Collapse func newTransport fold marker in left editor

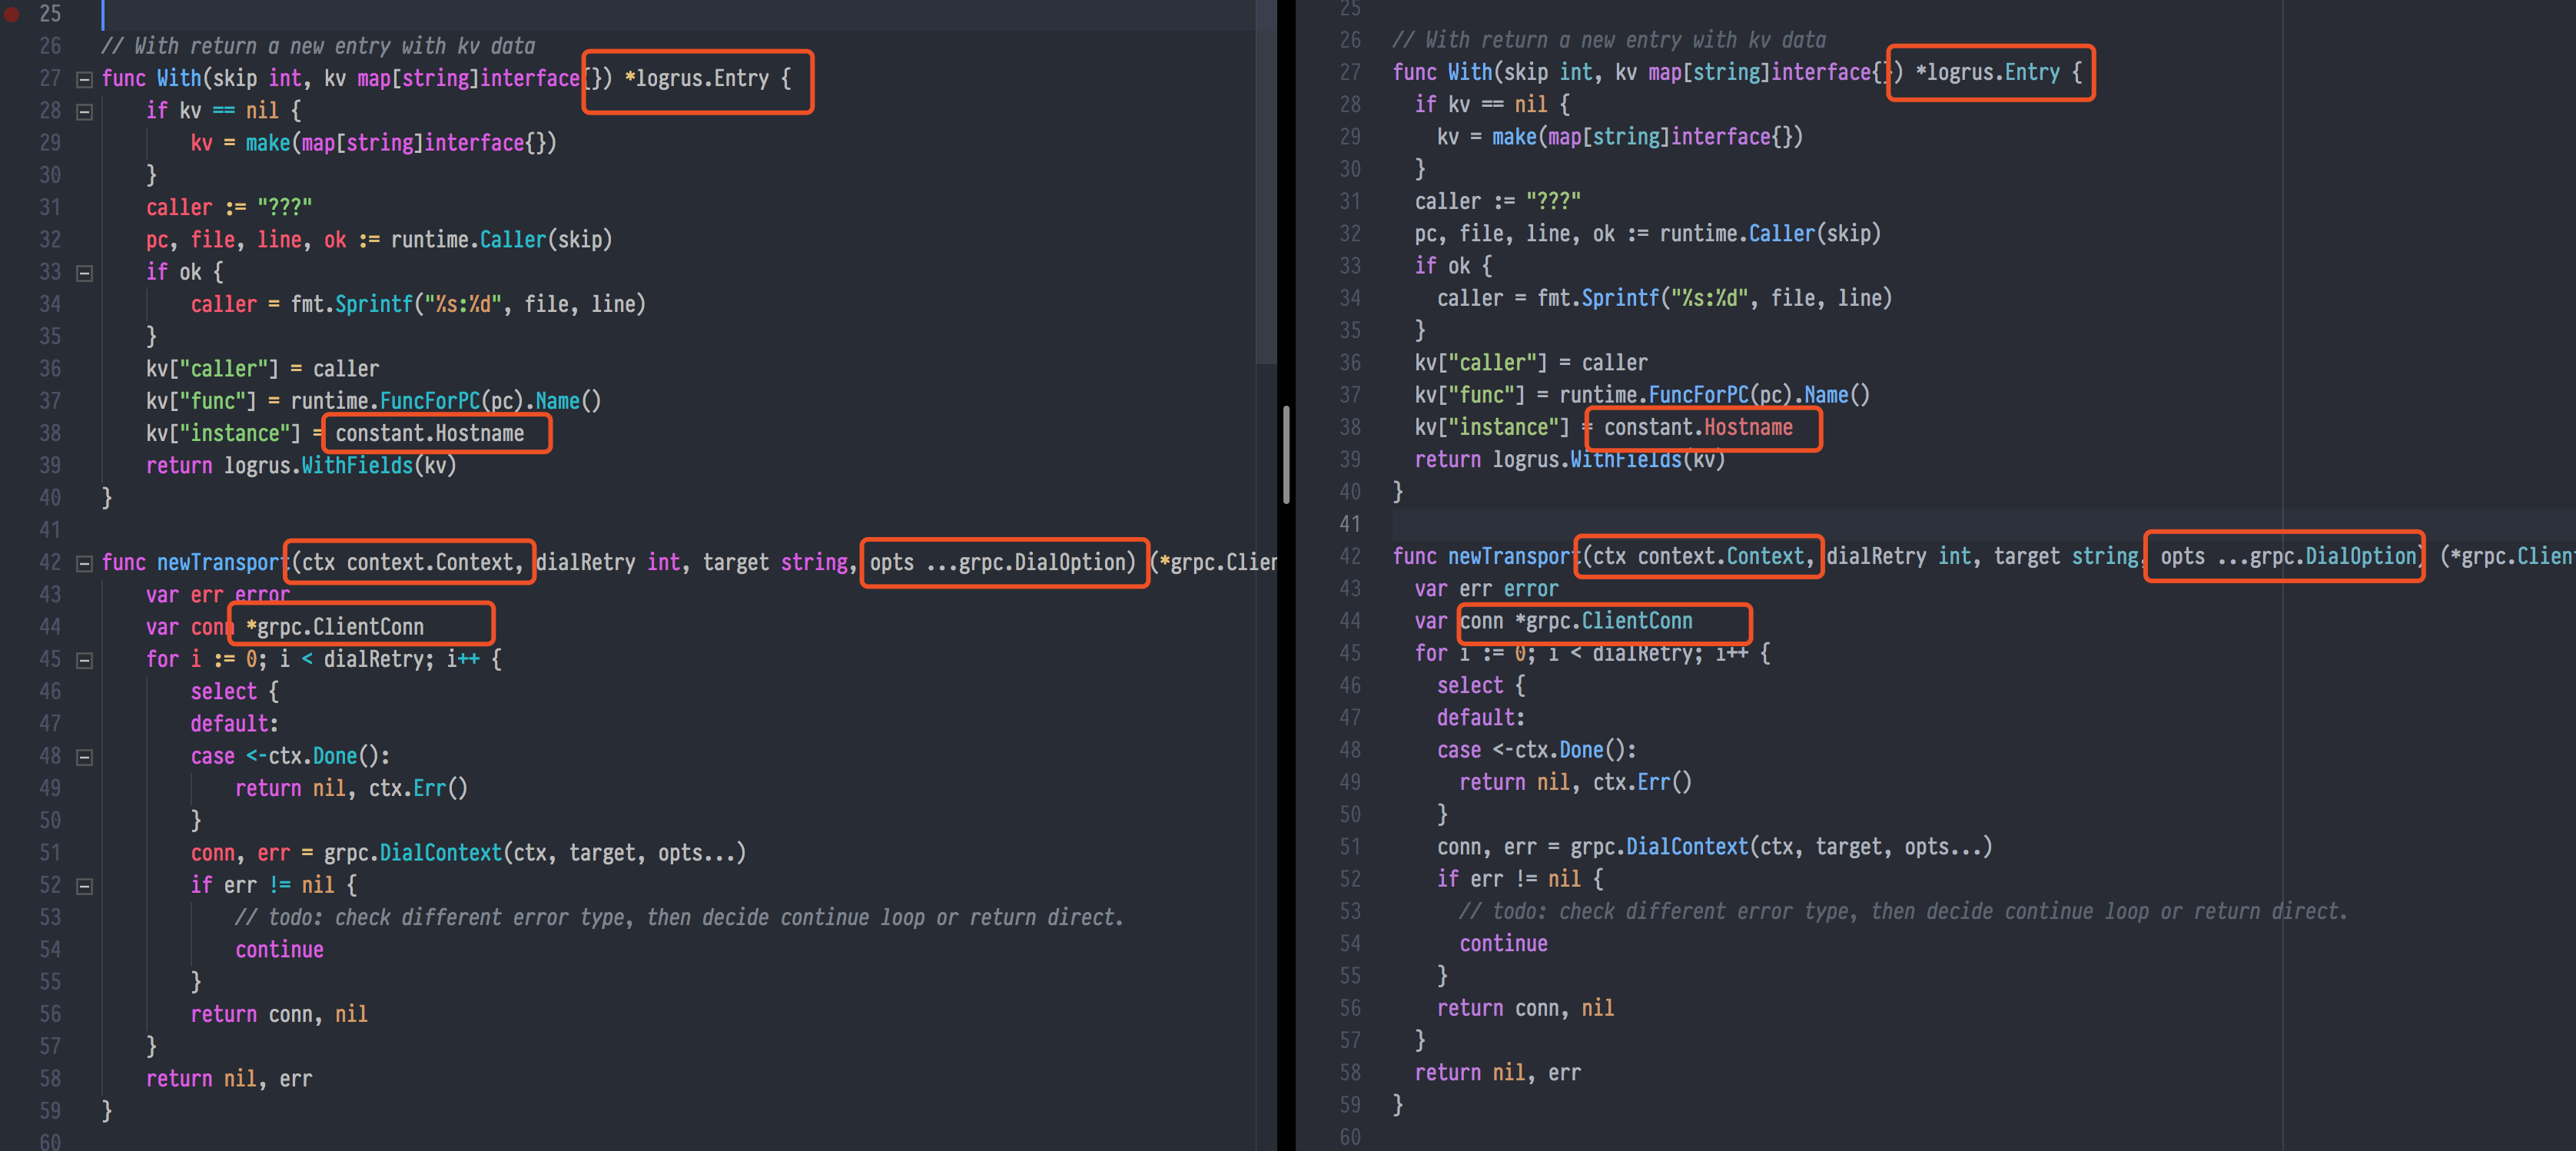click(85, 563)
